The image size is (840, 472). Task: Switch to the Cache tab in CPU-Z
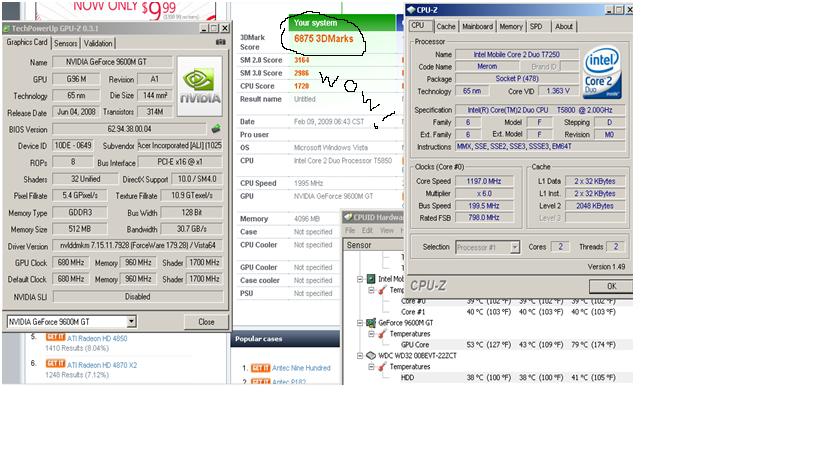[446, 26]
